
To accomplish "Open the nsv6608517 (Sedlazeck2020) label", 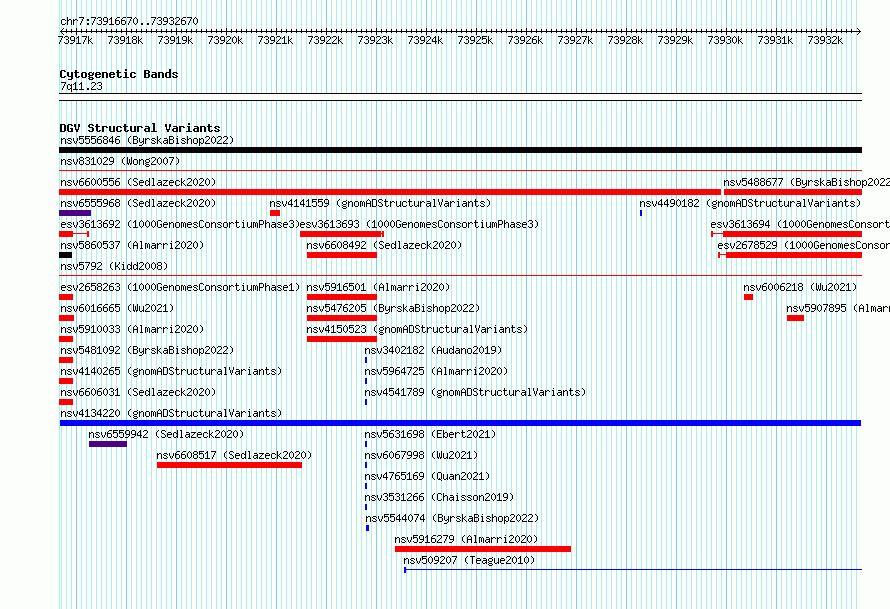I will click(x=234, y=455).
